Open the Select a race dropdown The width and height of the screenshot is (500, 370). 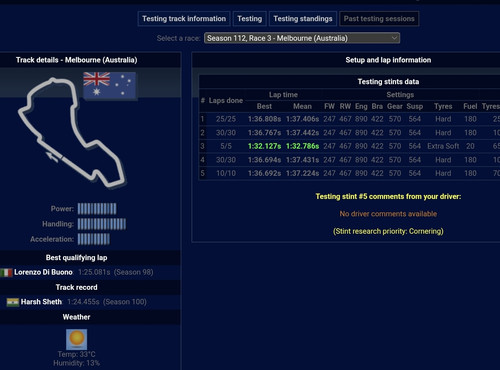302,38
